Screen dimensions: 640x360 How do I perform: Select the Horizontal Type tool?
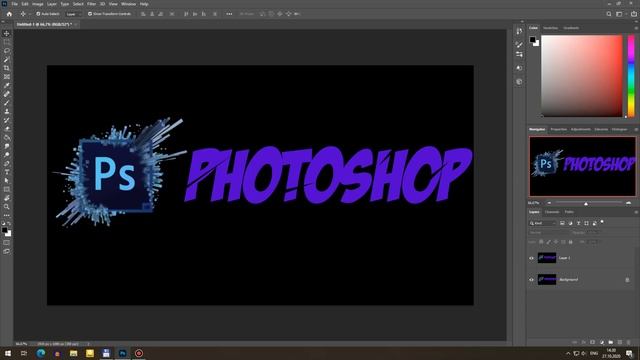[x=7, y=172]
